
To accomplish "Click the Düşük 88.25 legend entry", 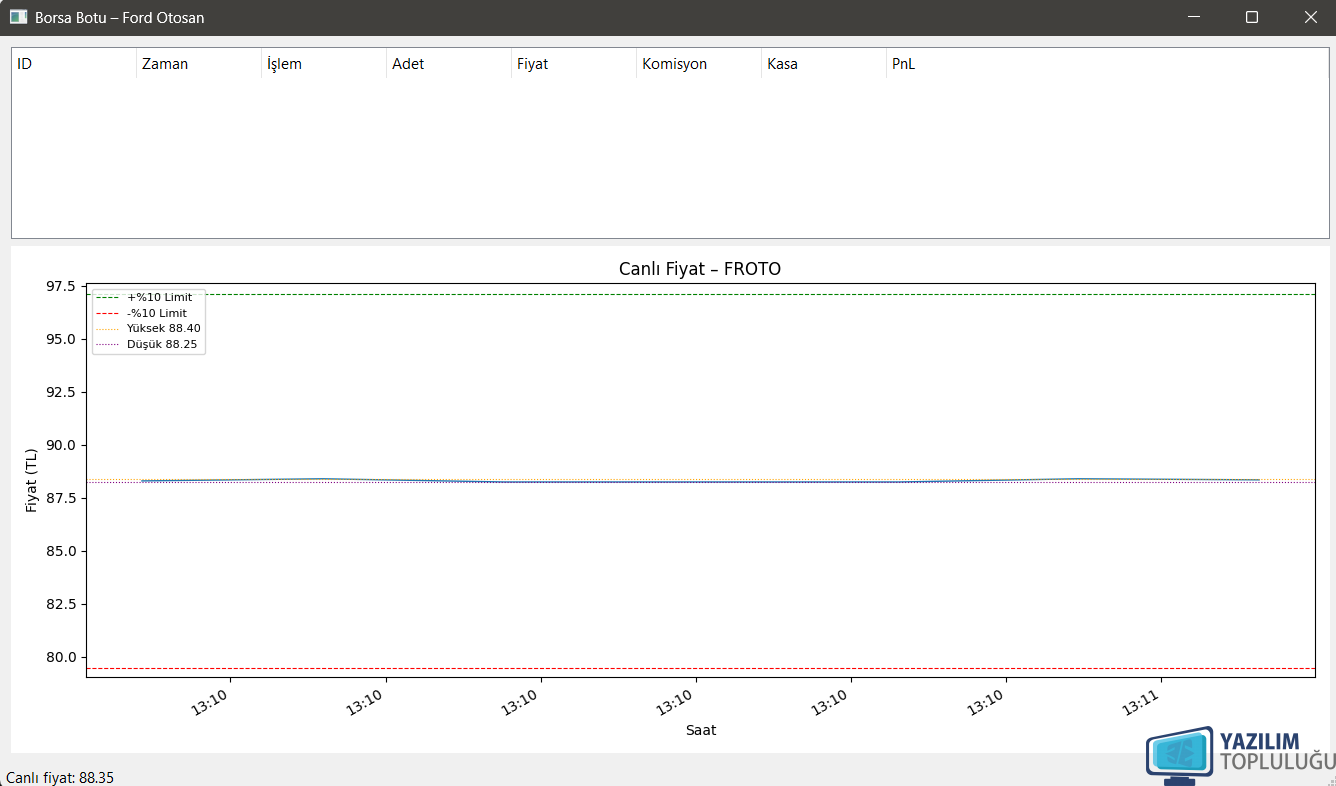I will [147, 344].
